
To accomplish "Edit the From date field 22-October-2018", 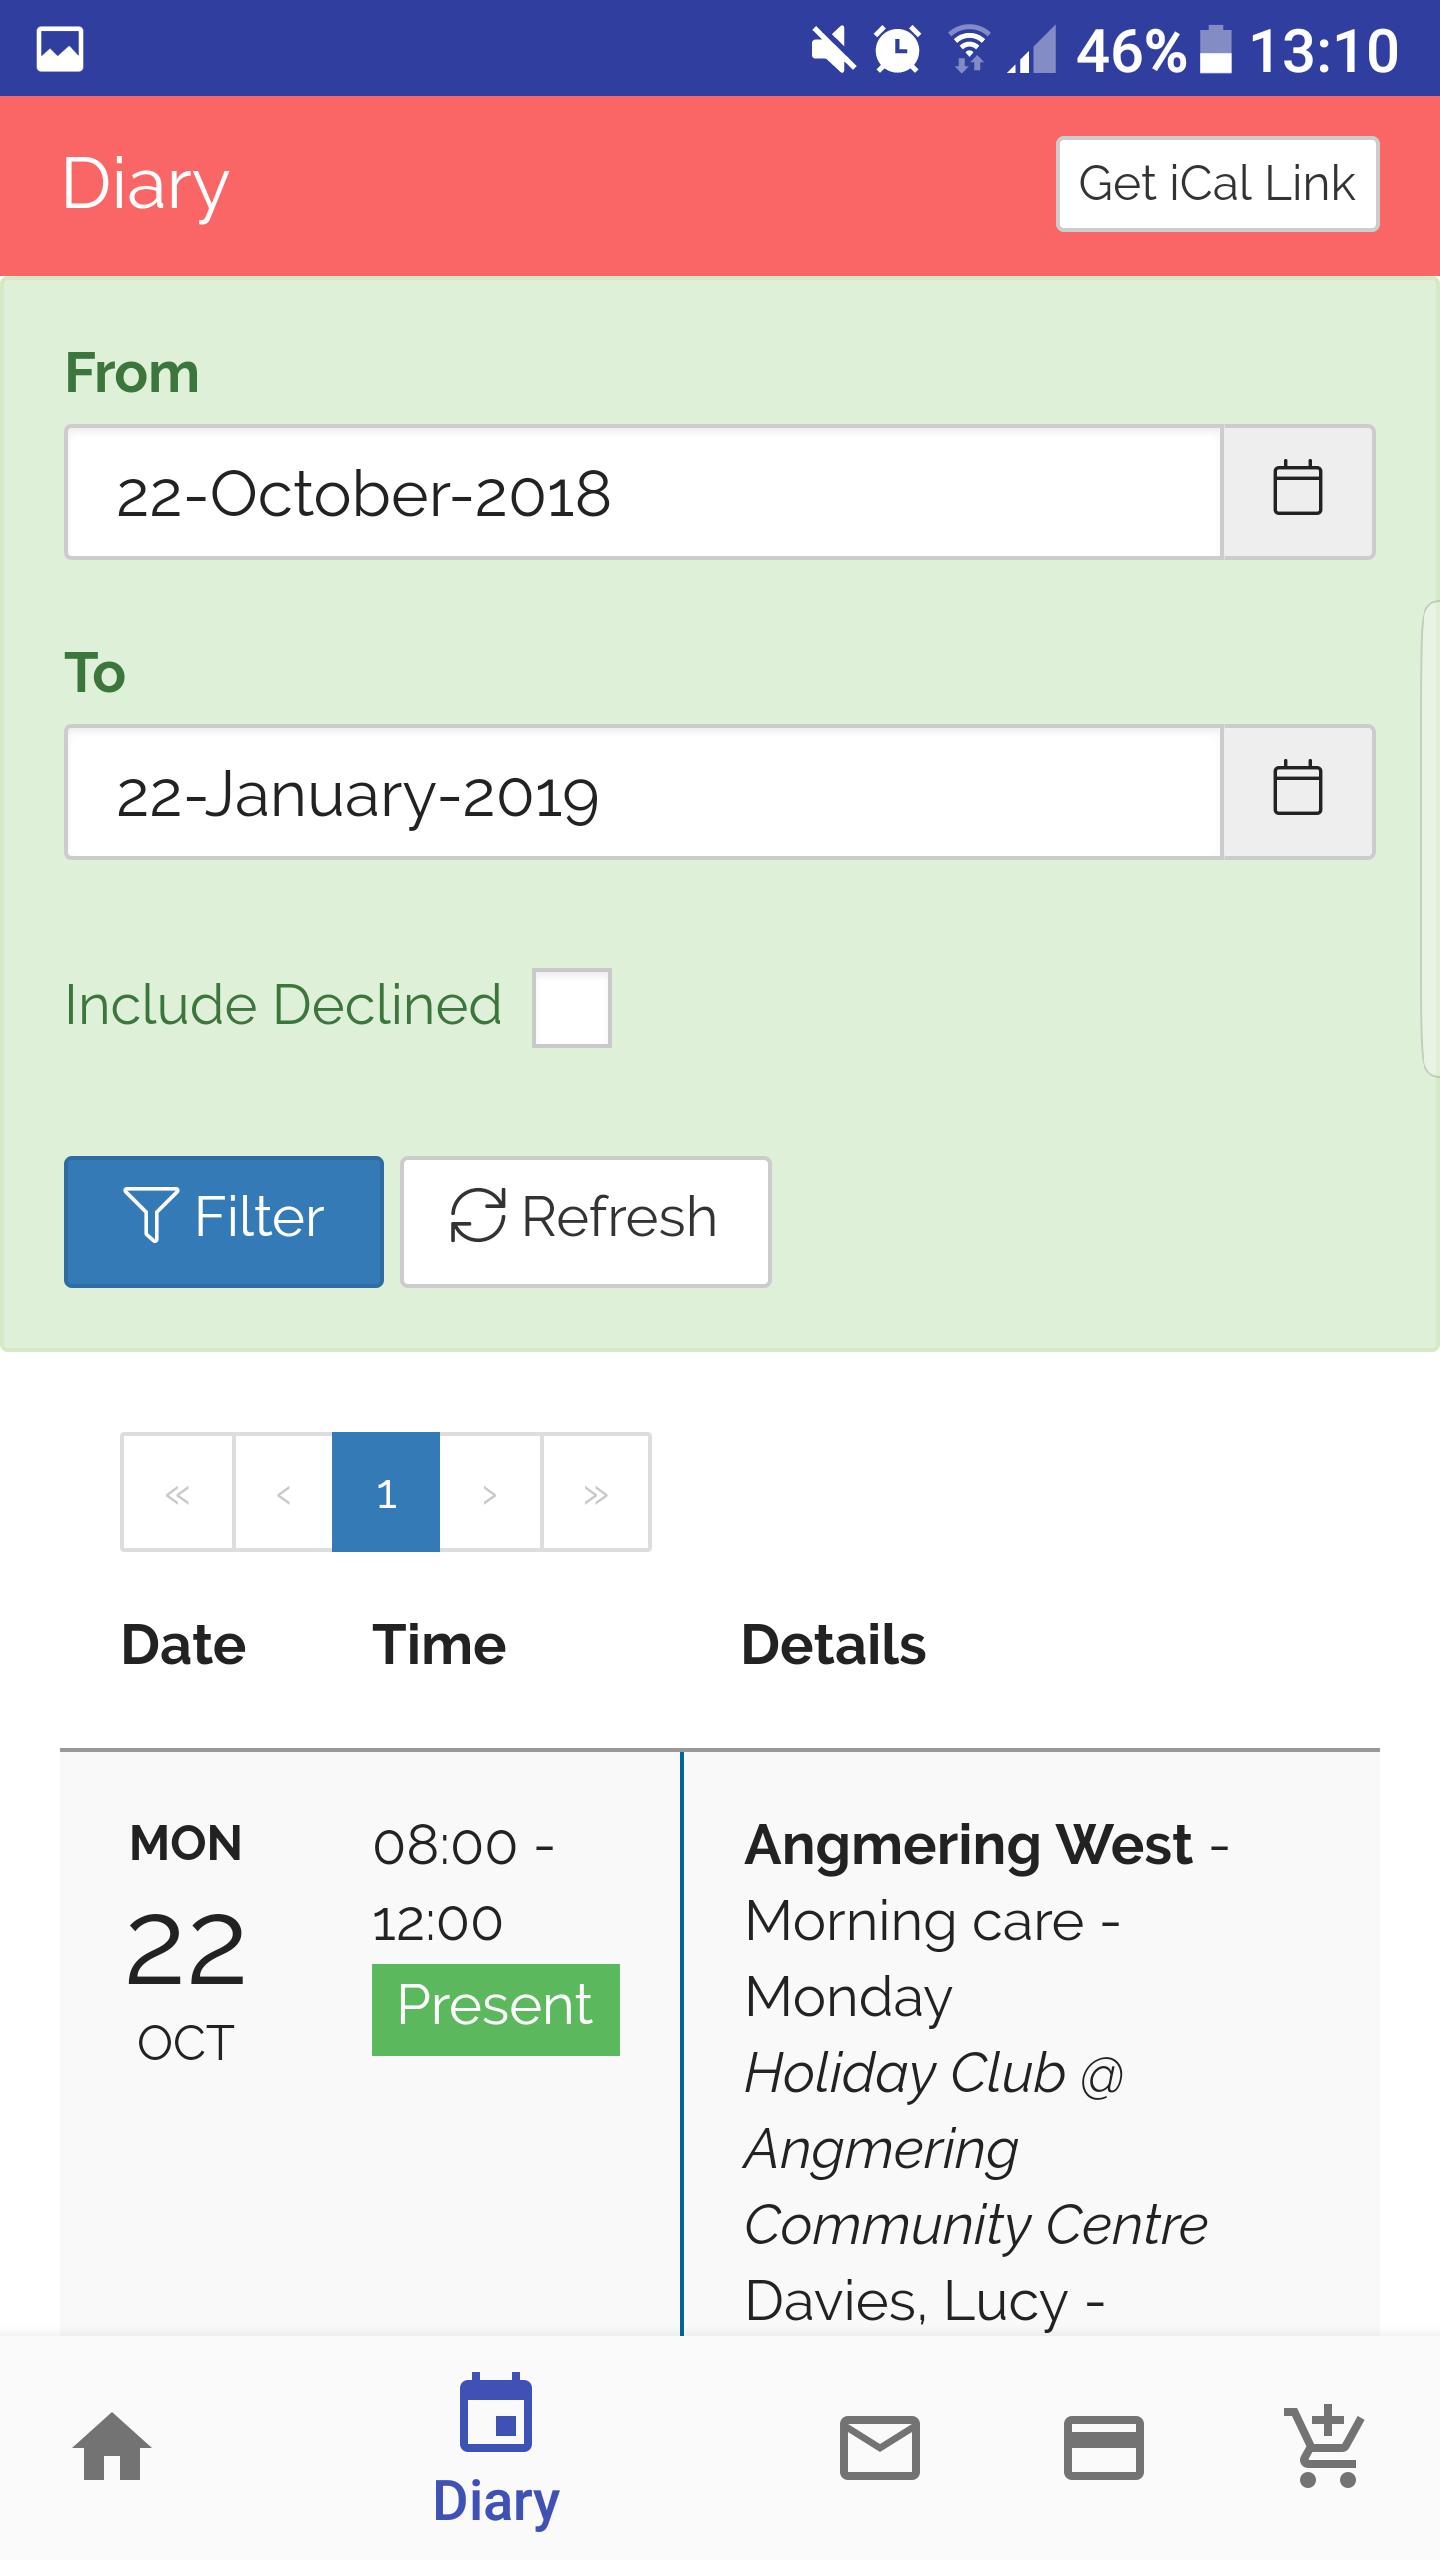I will point(644,492).
